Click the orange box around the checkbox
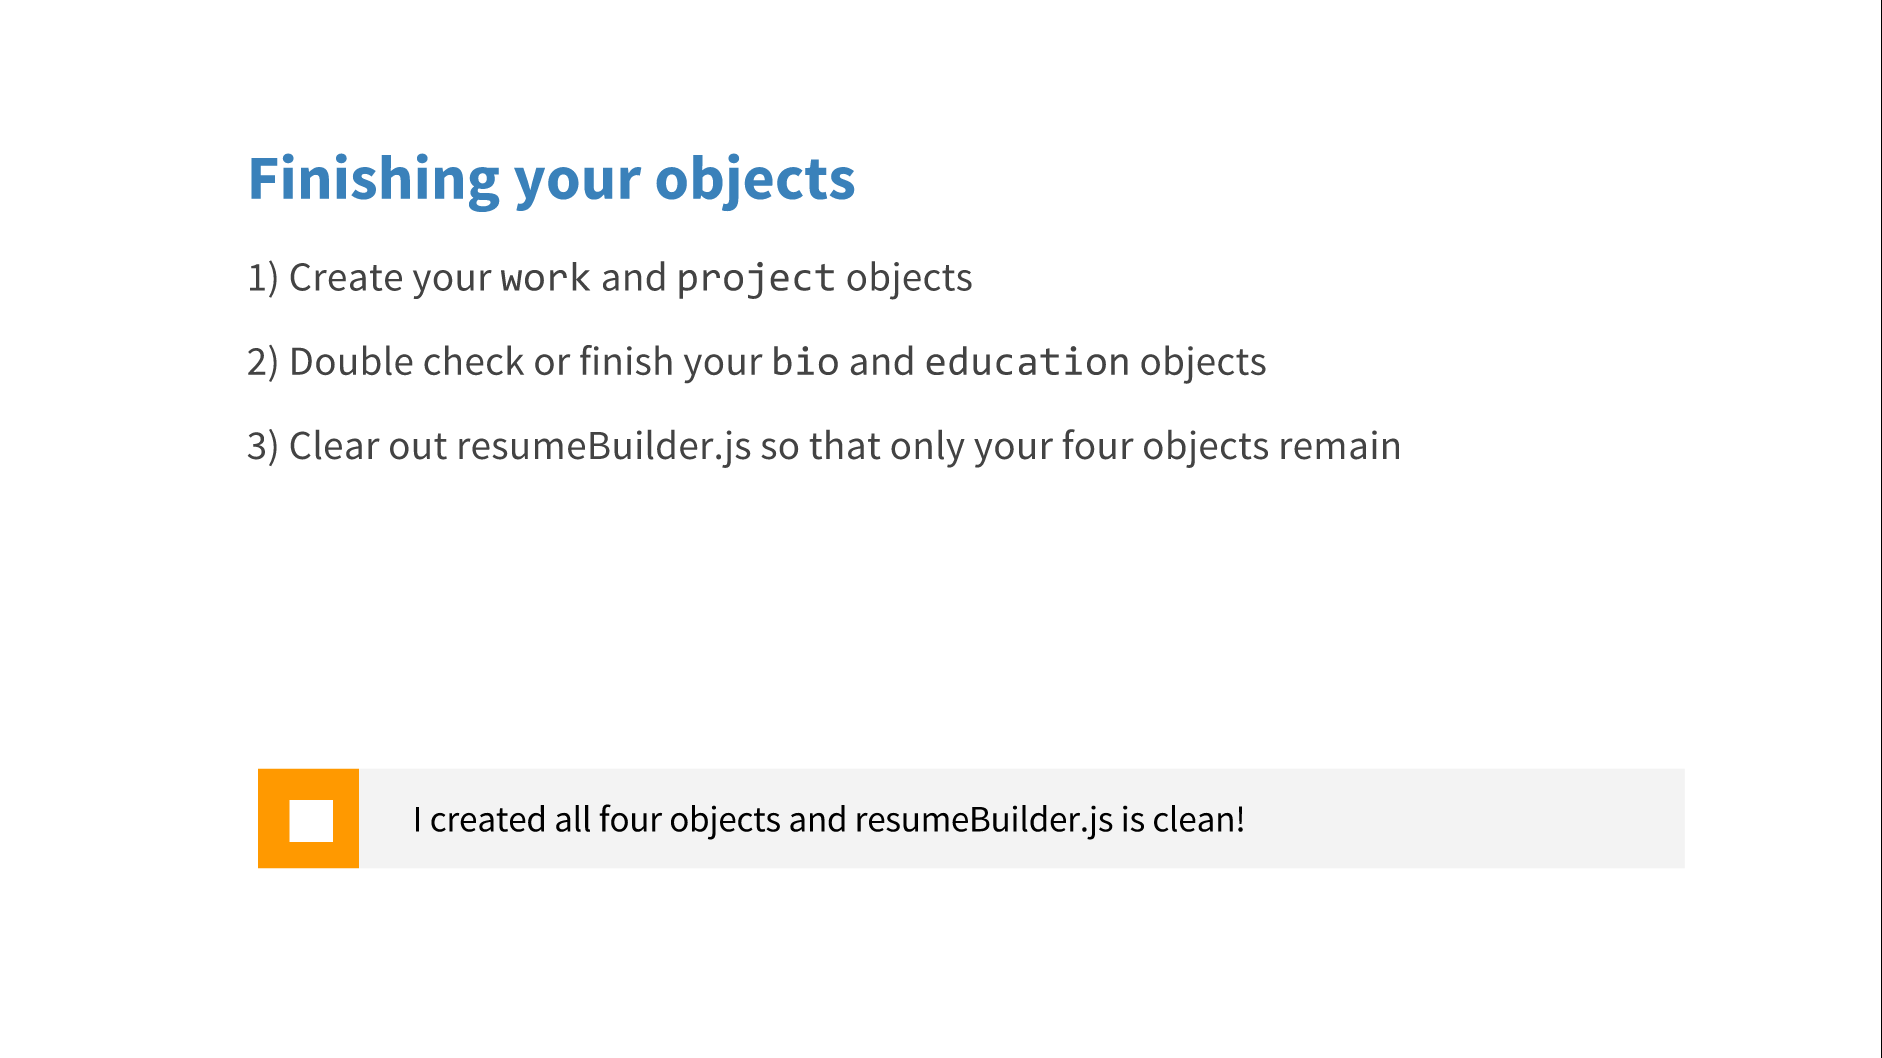The image size is (1882, 1058). tap(273, 790)
